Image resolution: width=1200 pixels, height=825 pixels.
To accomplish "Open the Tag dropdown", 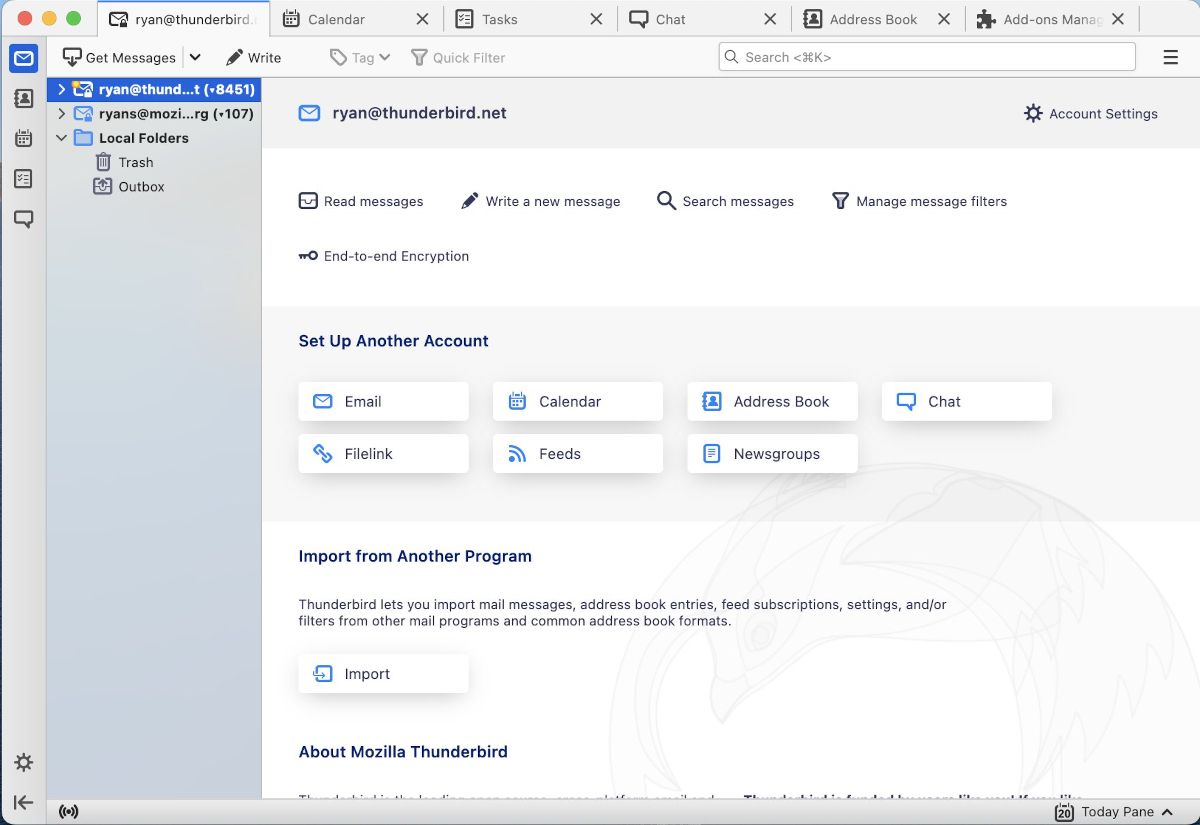I will pyautogui.click(x=360, y=58).
